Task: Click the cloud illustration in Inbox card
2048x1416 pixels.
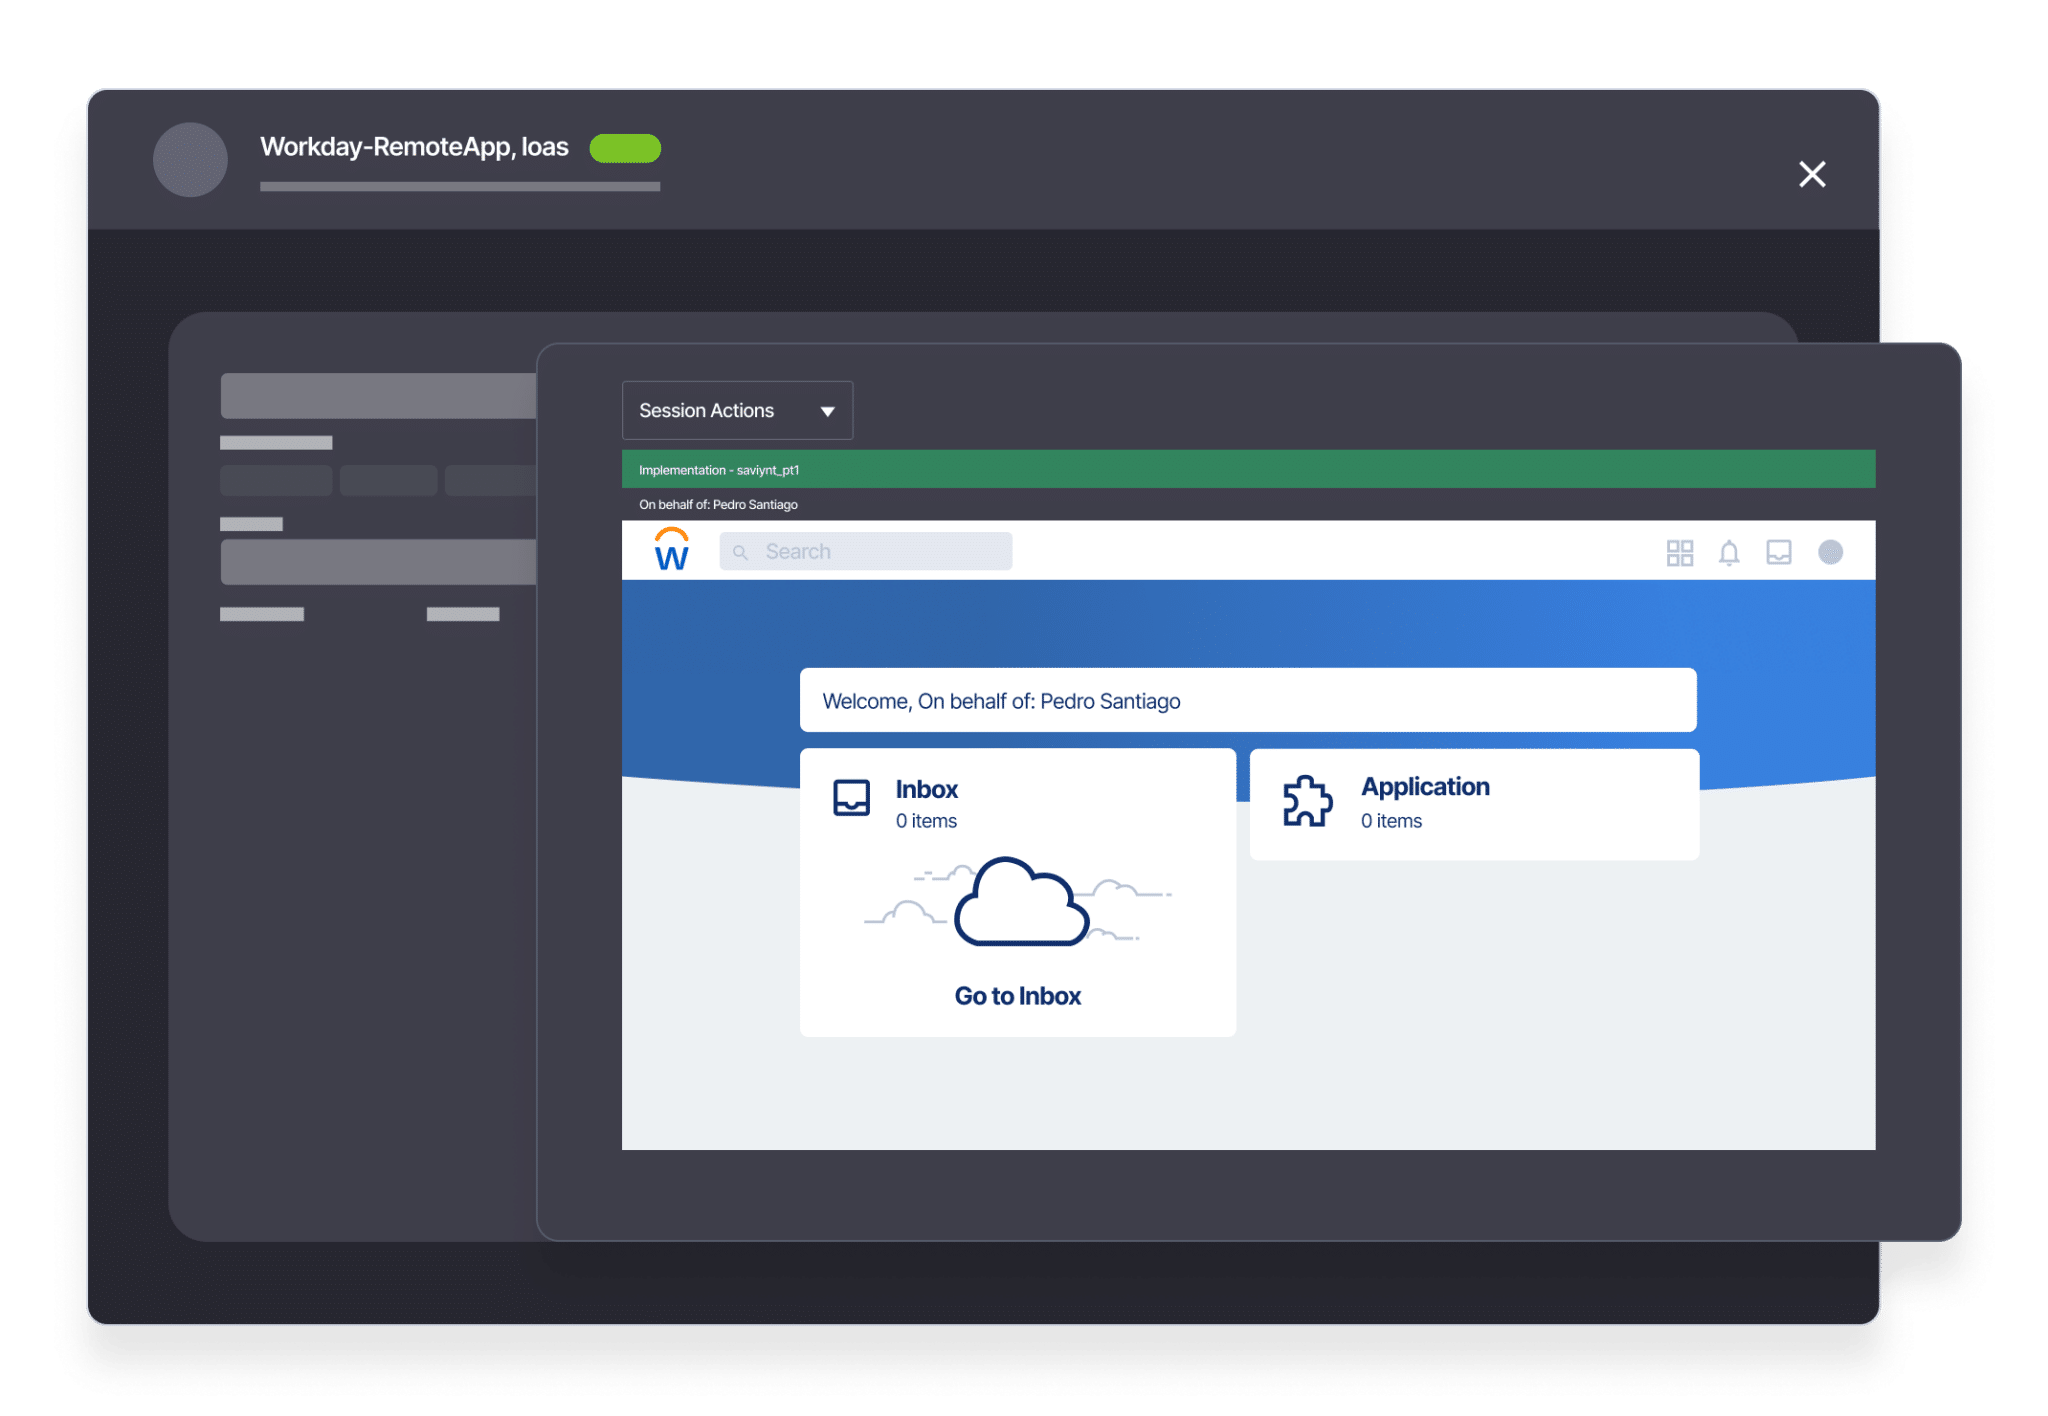Action: (x=1020, y=903)
